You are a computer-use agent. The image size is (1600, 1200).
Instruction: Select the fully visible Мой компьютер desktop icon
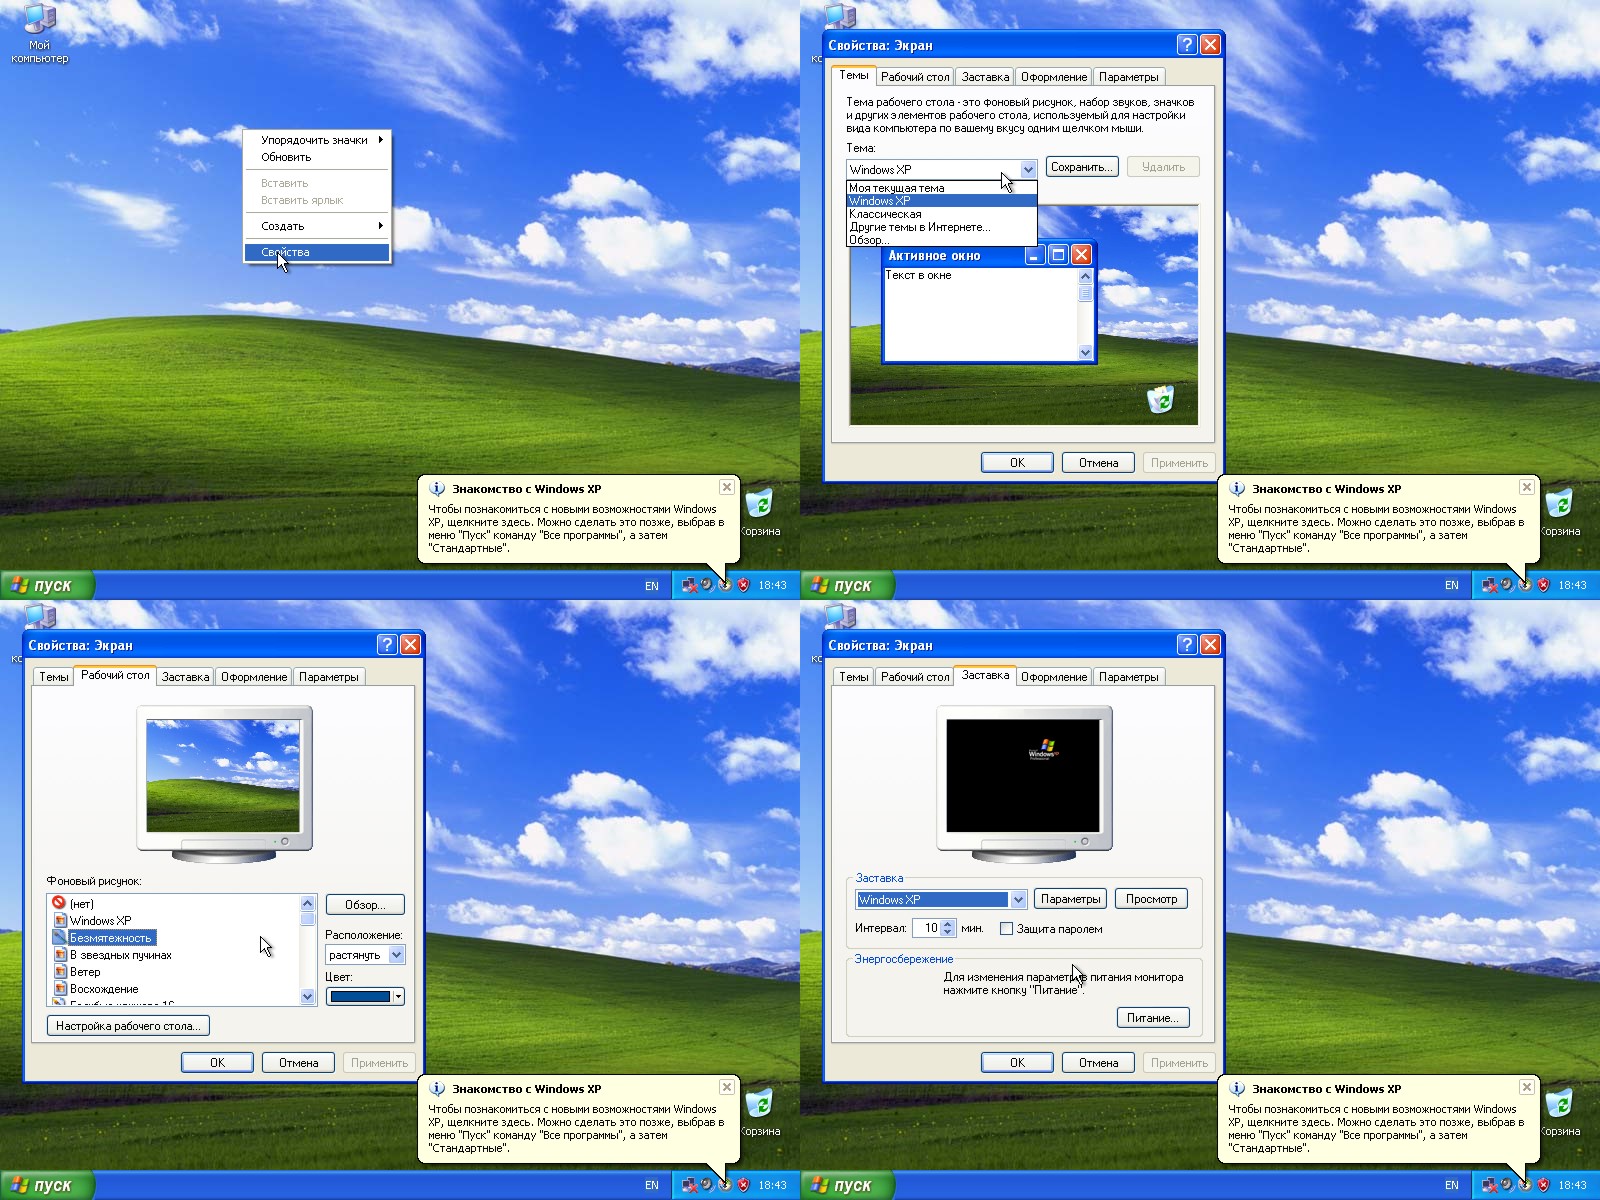(x=39, y=34)
